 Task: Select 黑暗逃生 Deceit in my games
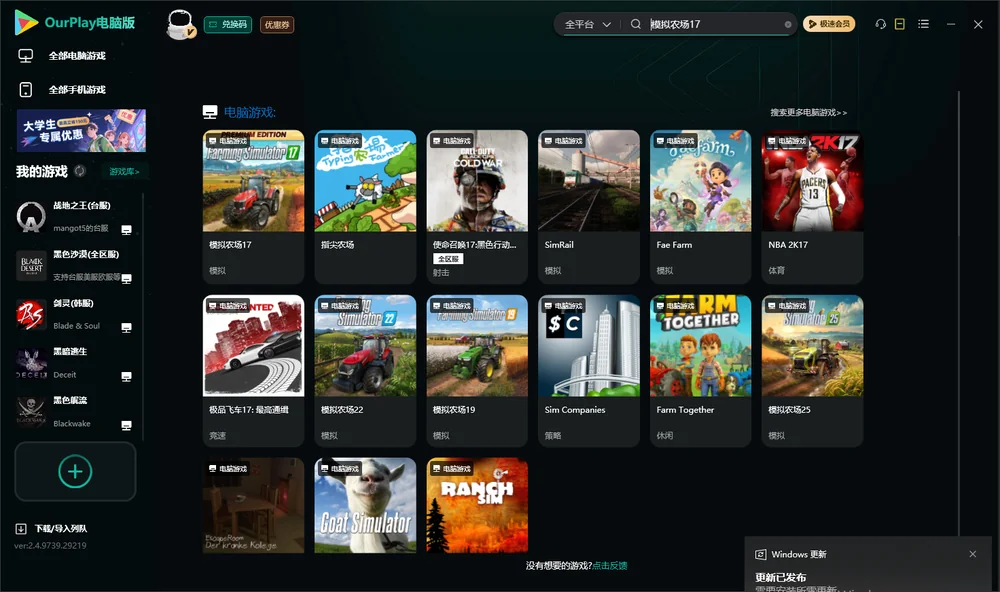coord(75,363)
